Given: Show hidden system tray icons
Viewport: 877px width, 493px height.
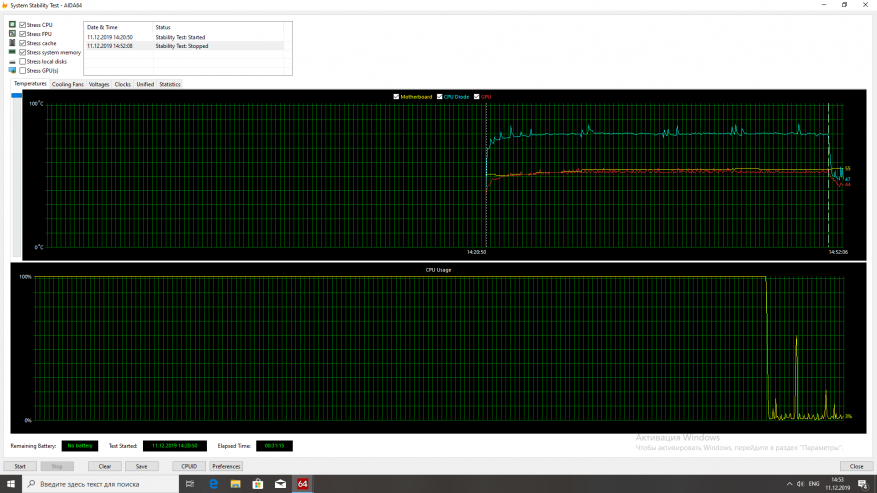Looking at the screenshot, I should 789,484.
